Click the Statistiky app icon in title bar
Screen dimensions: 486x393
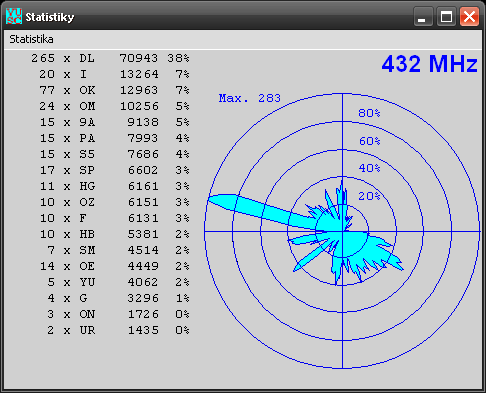point(14,16)
